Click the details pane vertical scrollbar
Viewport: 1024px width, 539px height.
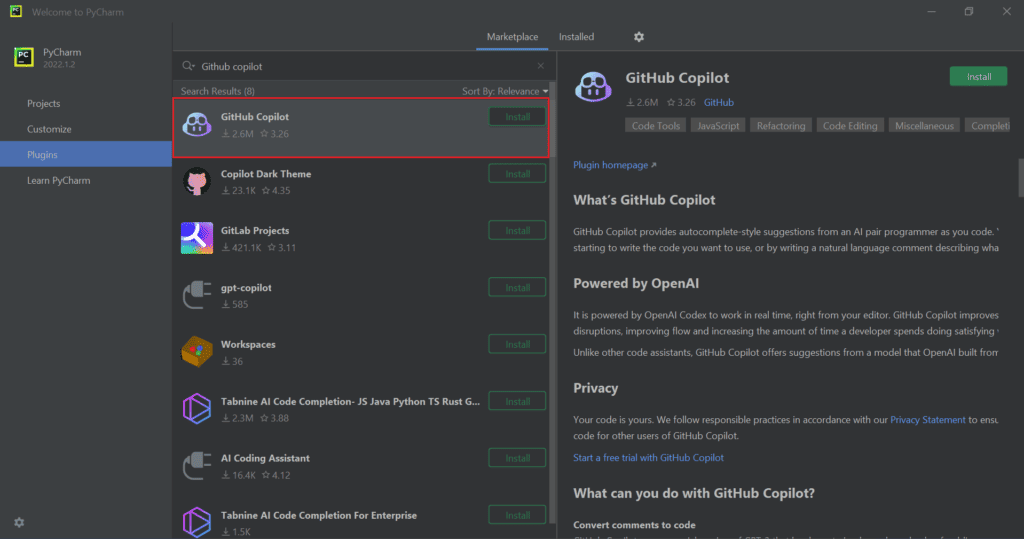[1021, 177]
